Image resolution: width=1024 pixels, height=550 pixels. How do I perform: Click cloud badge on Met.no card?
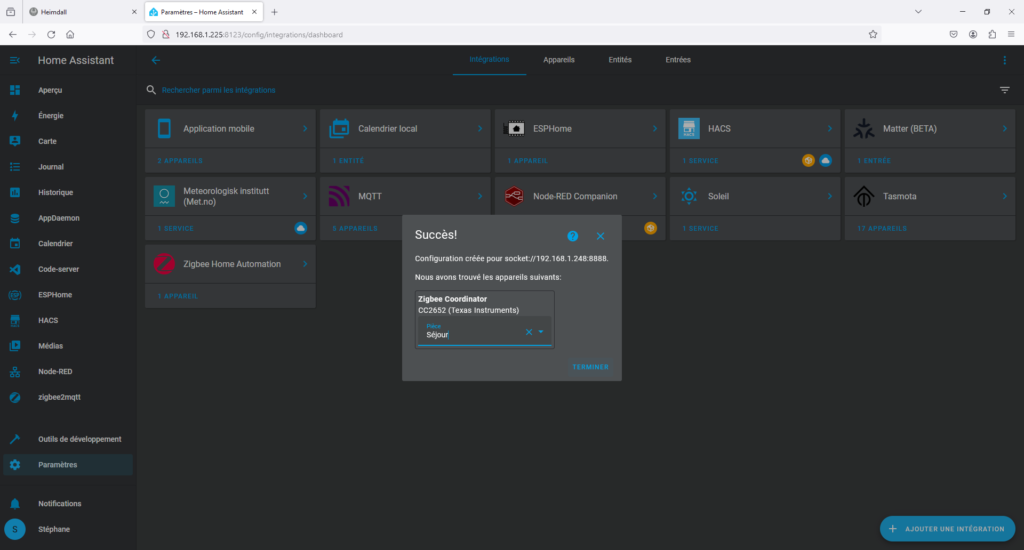300,228
